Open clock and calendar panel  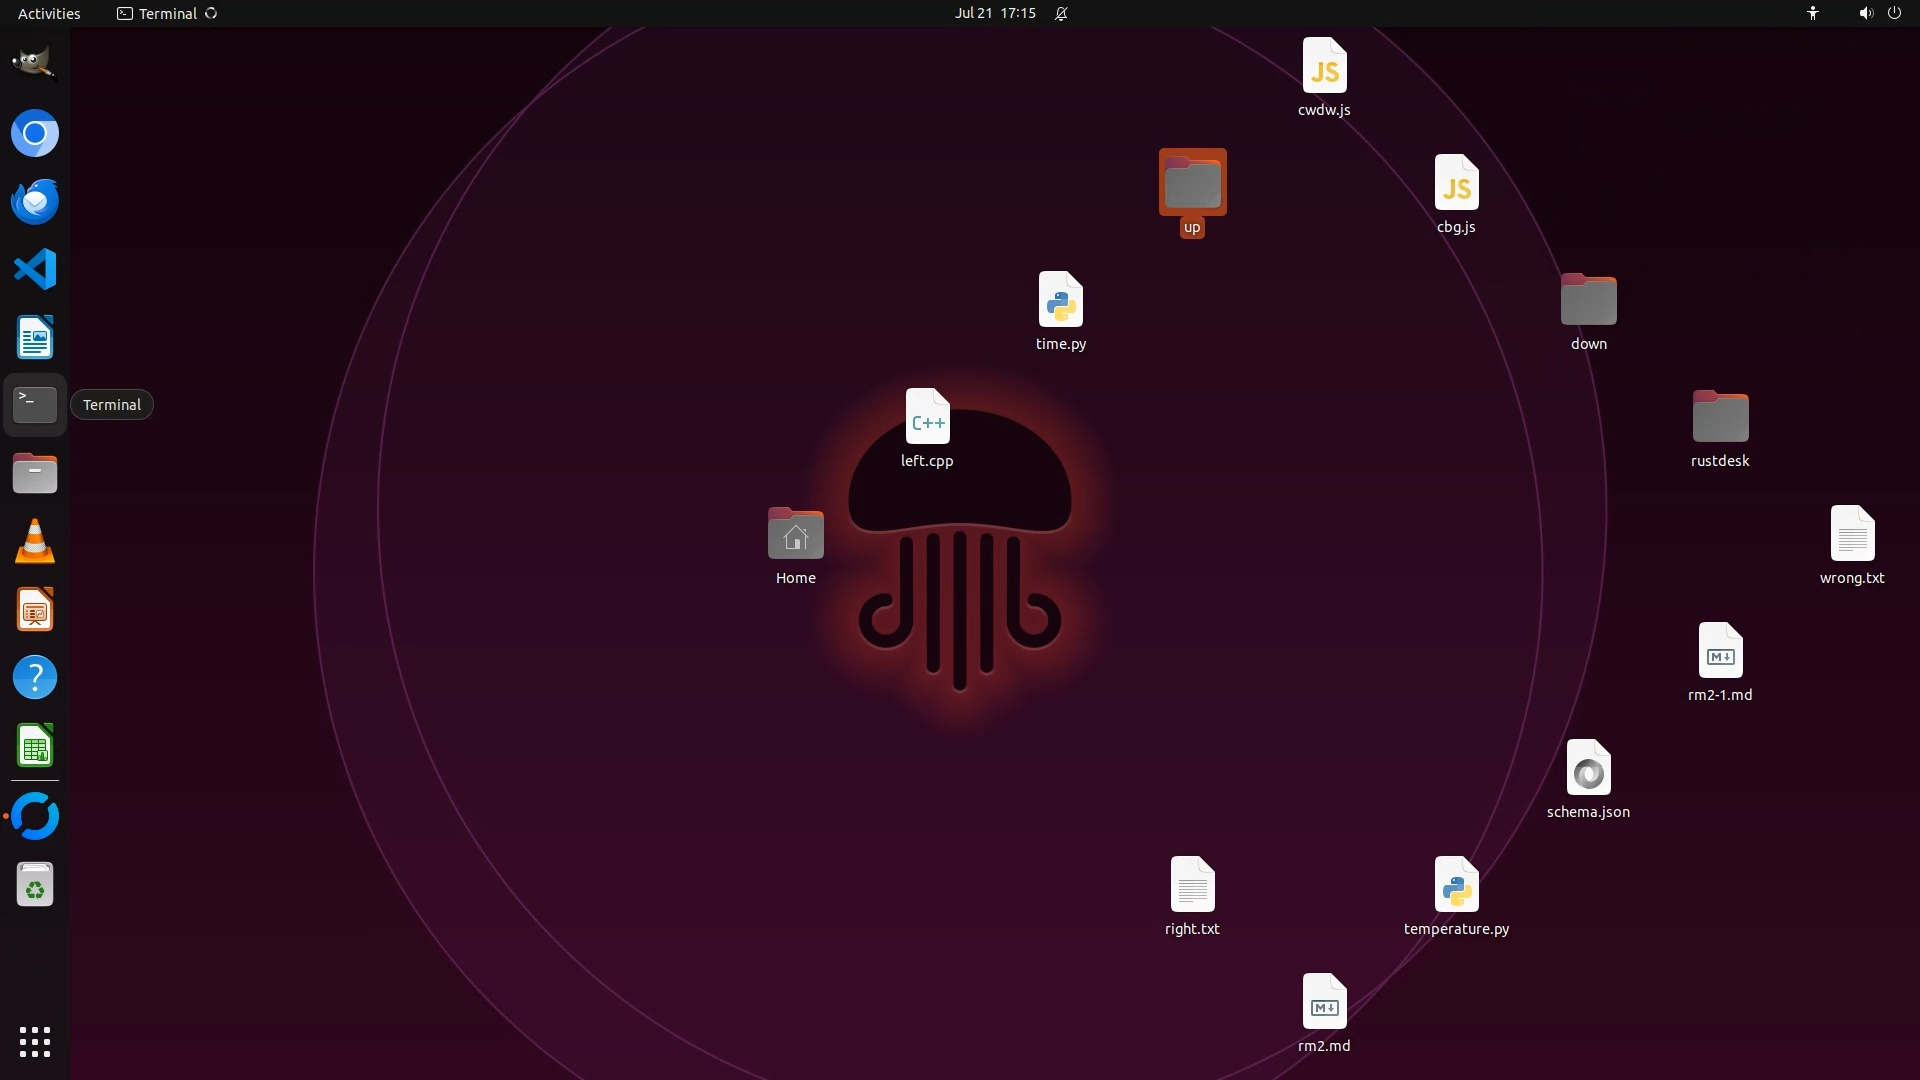[994, 13]
